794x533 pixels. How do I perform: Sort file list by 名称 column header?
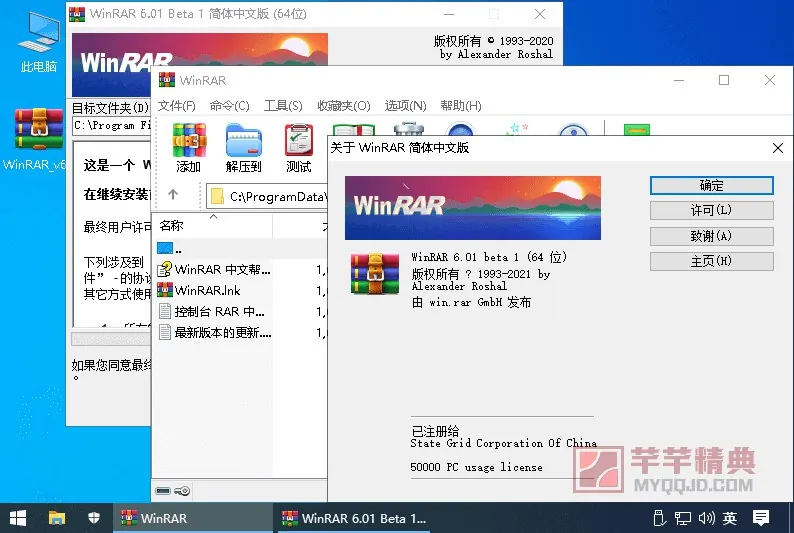pos(214,225)
